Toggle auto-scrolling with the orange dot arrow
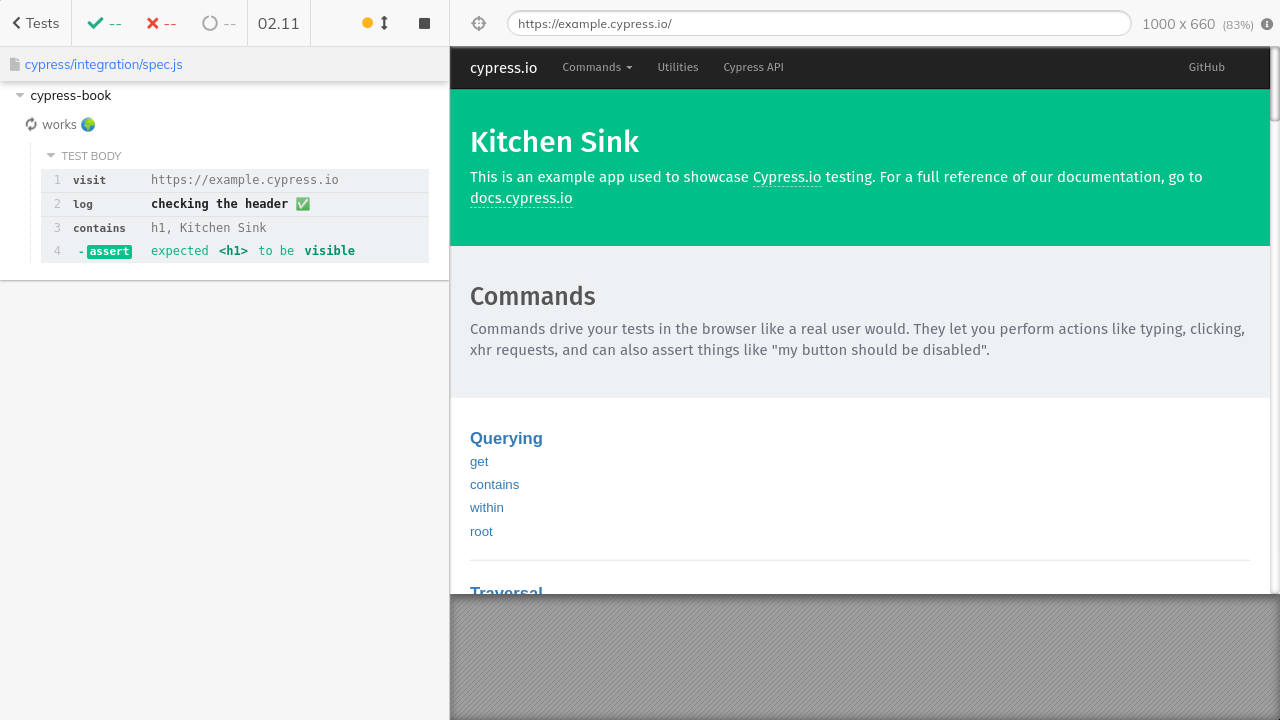 375,23
